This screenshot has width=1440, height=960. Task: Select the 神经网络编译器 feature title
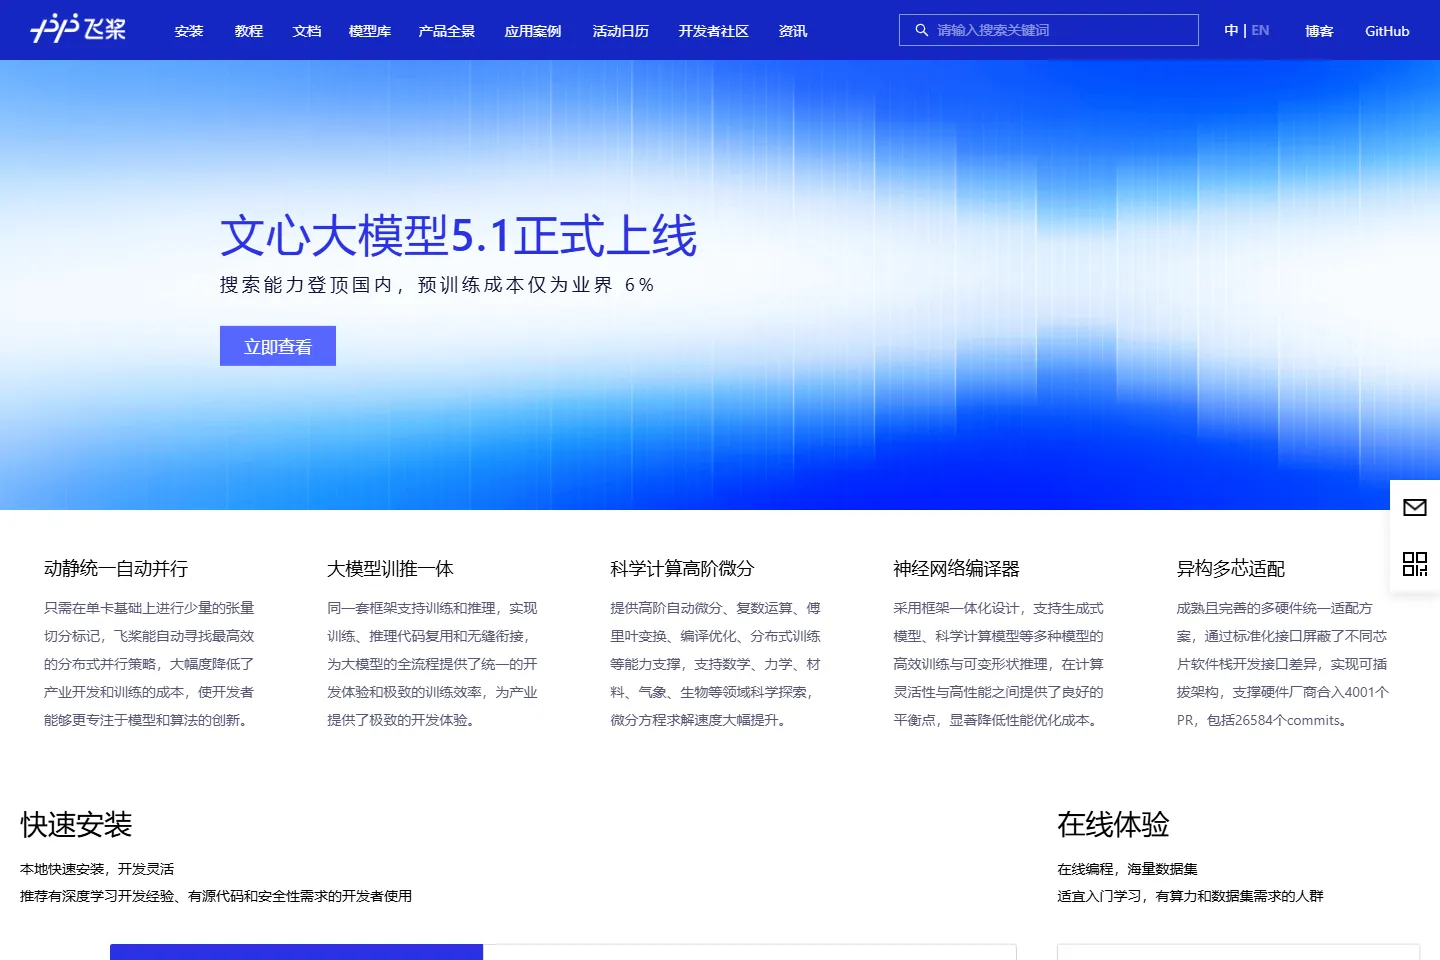956,568
